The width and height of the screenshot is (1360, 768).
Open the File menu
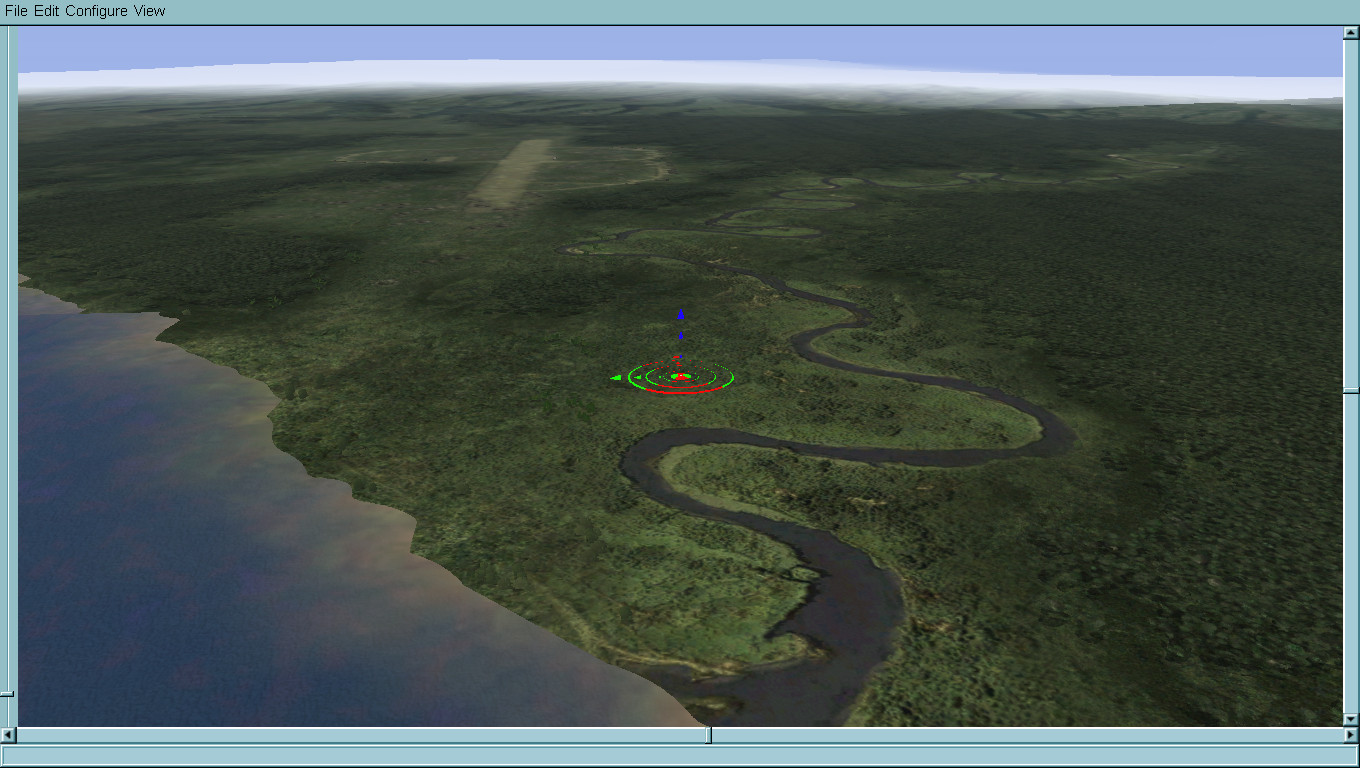pyautogui.click(x=16, y=11)
